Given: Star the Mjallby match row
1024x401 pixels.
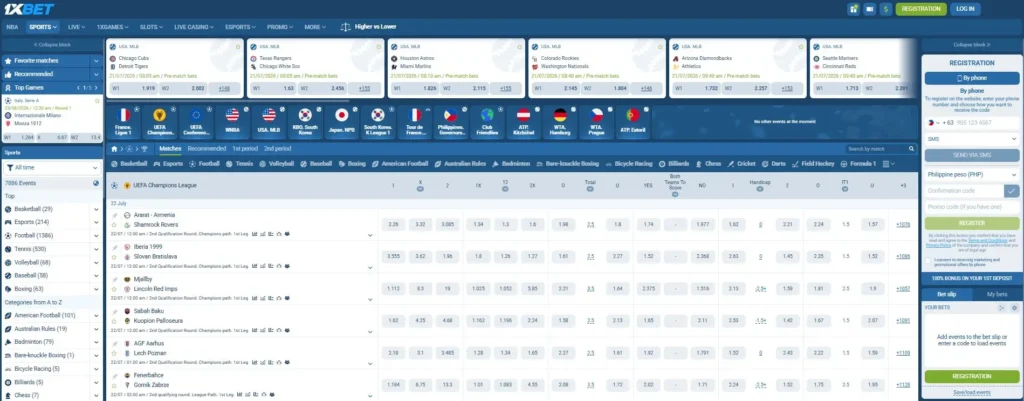Looking at the screenshot, I should [114, 289].
